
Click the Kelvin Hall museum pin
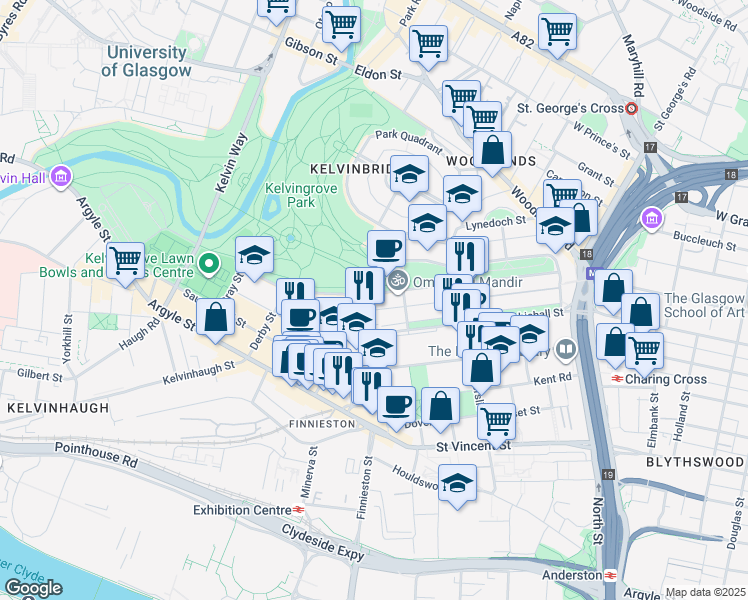61,177
